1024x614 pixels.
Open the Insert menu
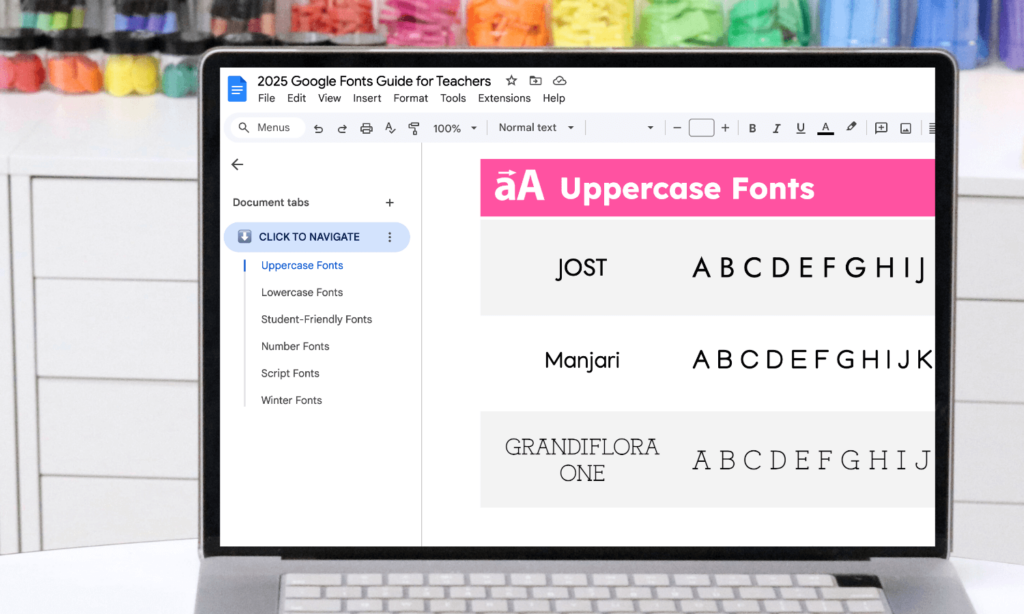(367, 98)
